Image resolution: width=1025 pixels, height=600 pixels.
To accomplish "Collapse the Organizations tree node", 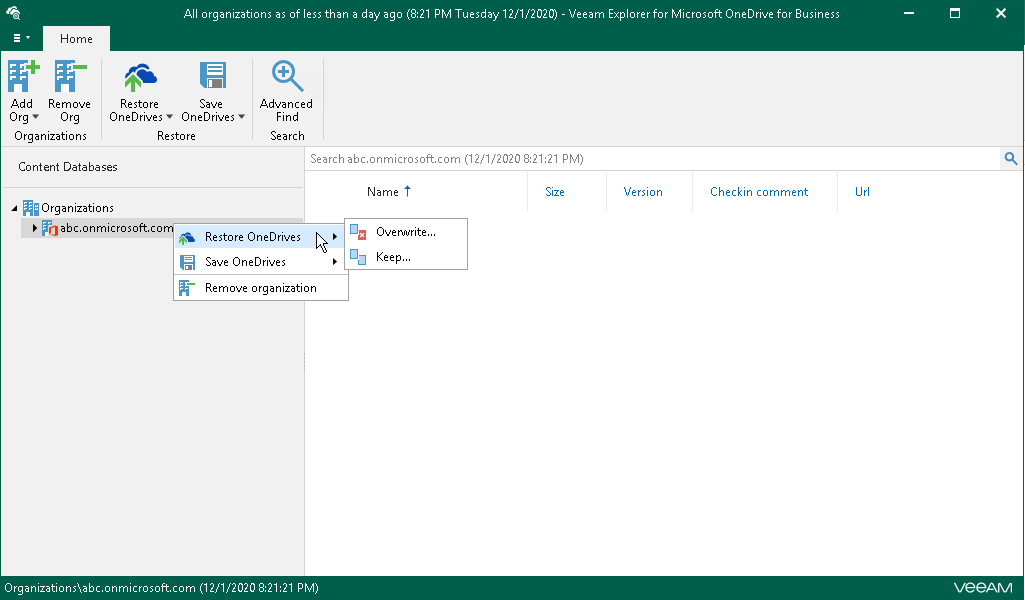I will click(14, 208).
